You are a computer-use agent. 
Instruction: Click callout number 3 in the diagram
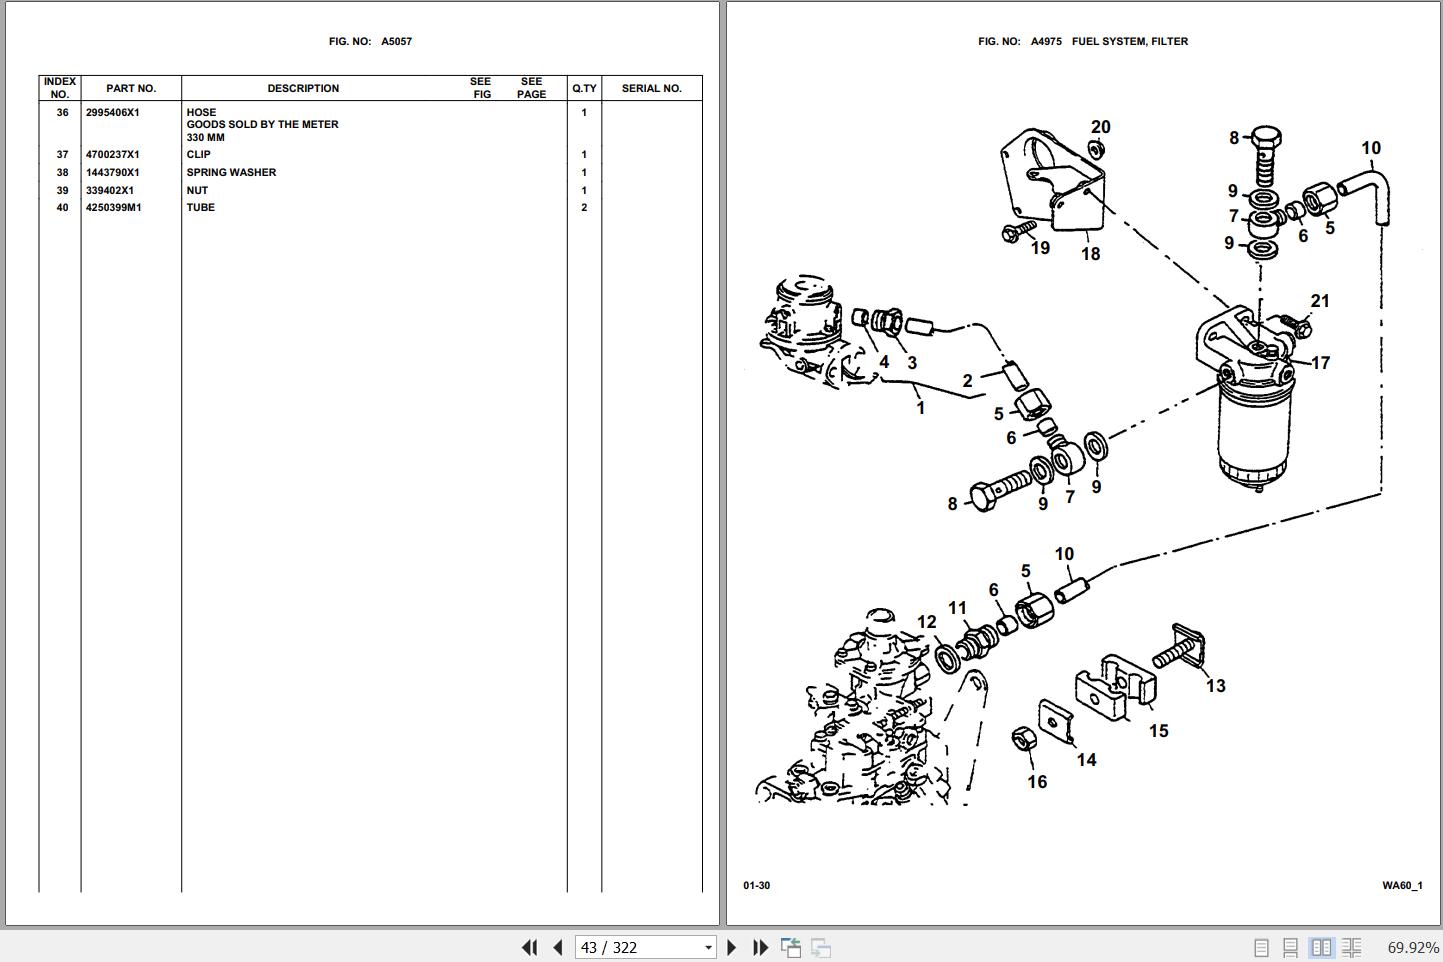click(912, 363)
